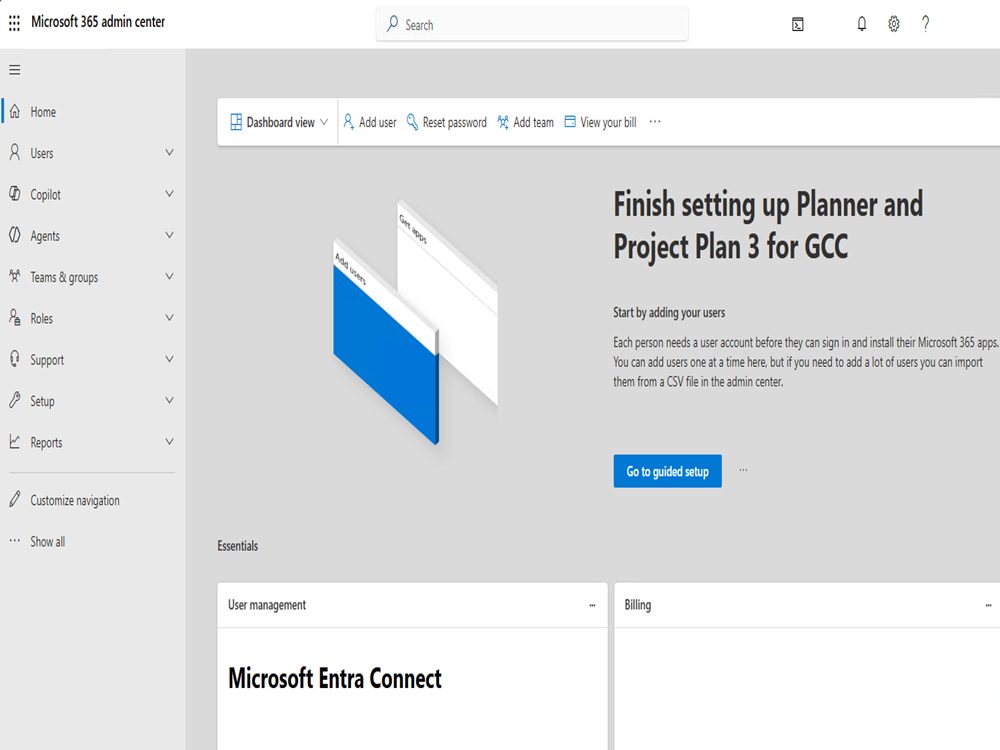Image resolution: width=1000 pixels, height=750 pixels.
Task: Click the Copilot icon in sidebar
Action: coord(15,193)
